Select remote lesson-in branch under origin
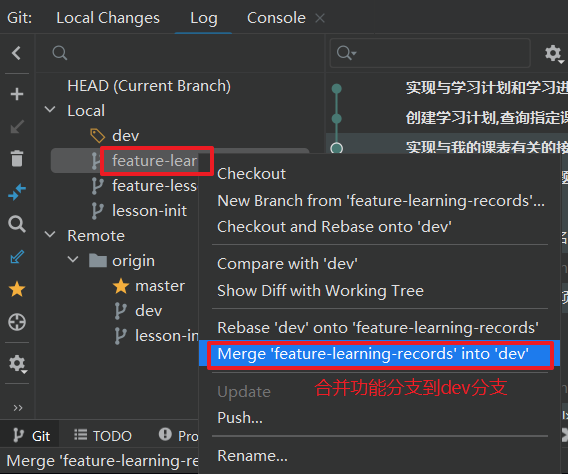Screen dimensions: 568x474 click(x=167, y=336)
